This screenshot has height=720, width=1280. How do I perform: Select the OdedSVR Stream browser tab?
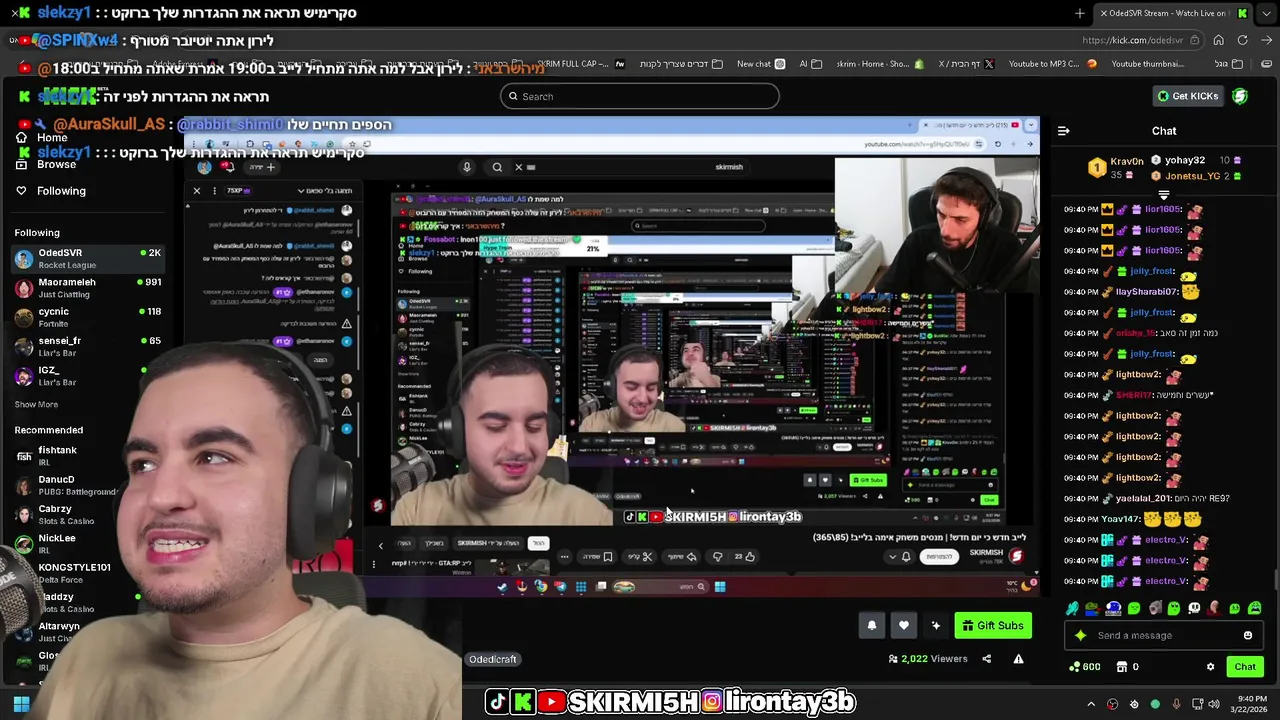click(x=1172, y=13)
